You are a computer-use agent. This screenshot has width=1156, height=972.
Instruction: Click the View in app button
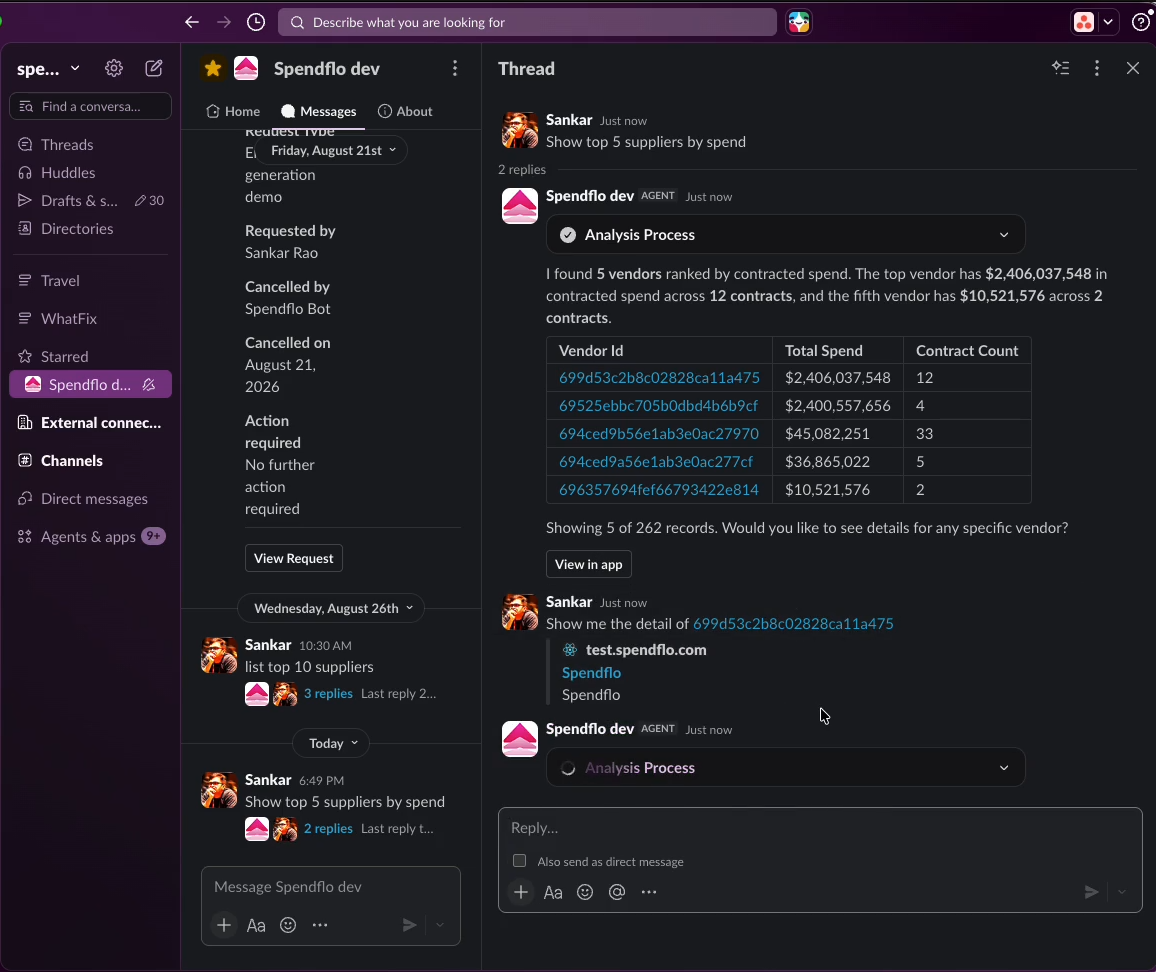pos(588,564)
